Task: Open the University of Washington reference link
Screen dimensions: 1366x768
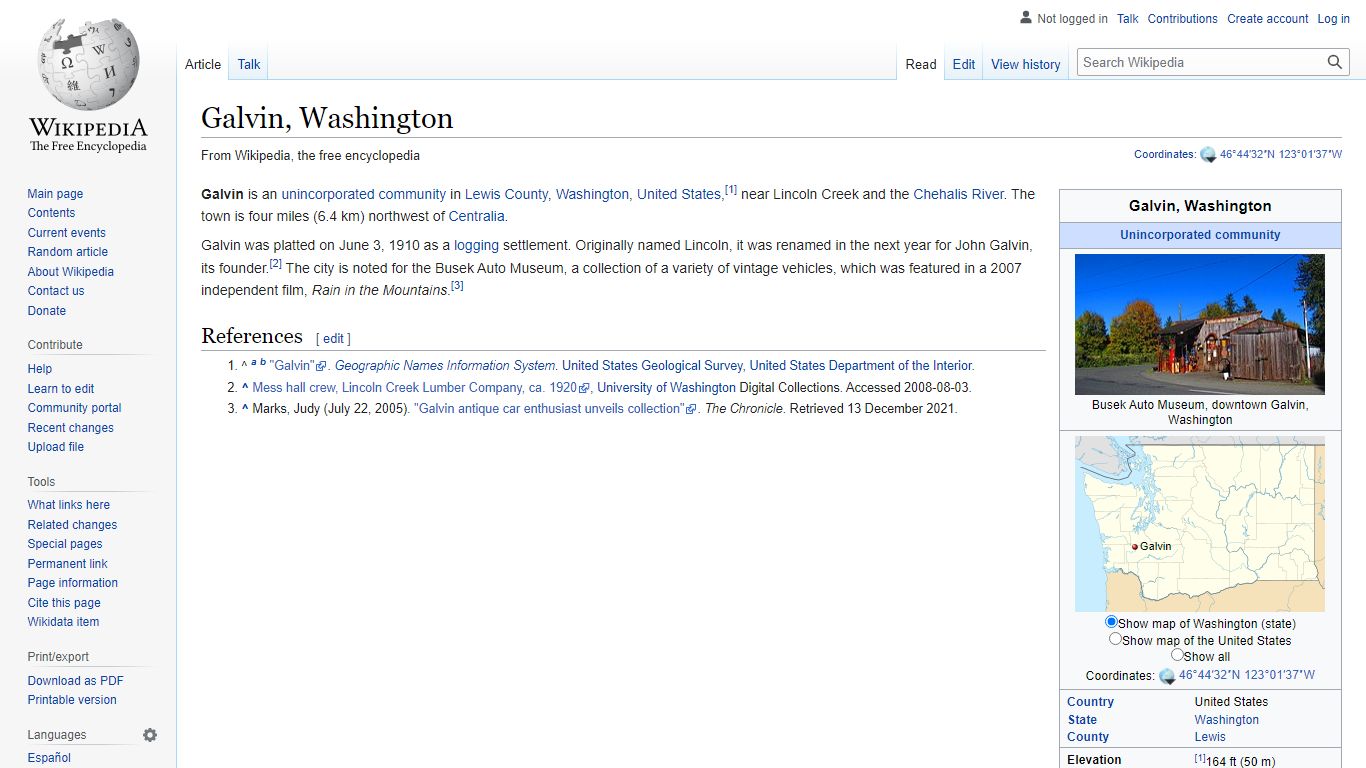Action: [x=666, y=388]
